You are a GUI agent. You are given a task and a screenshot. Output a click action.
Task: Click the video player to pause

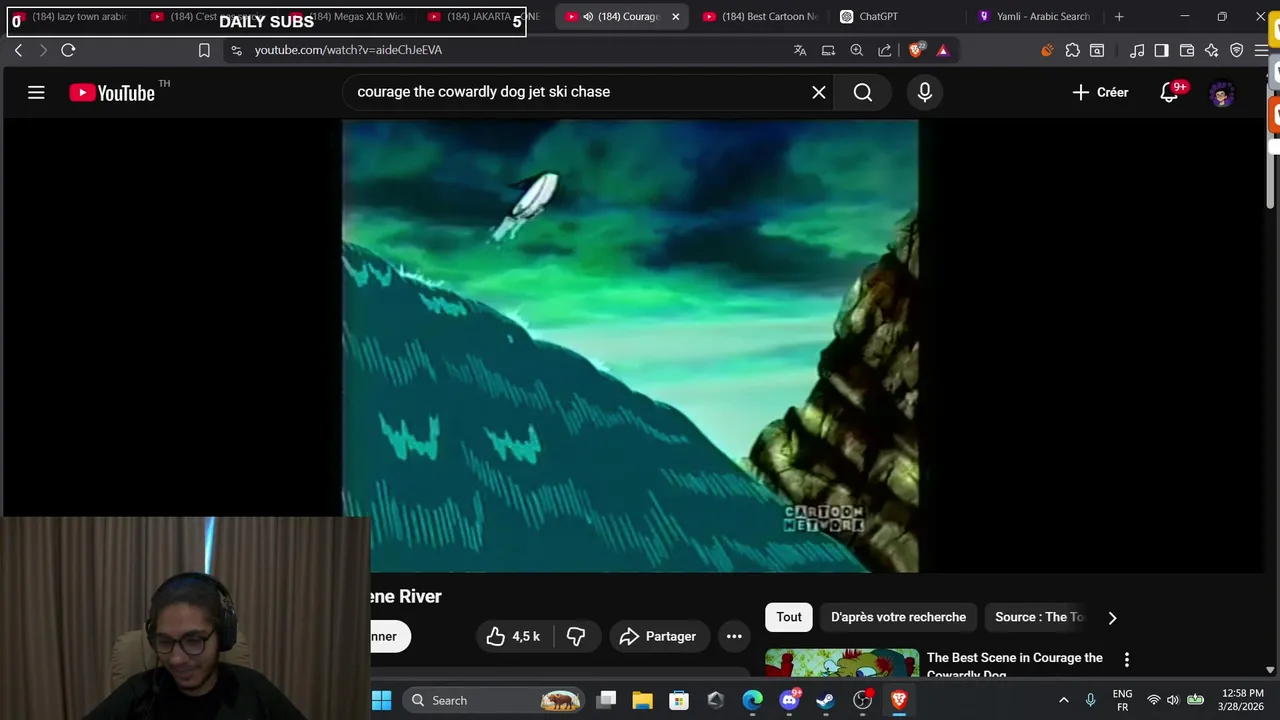pyautogui.click(x=630, y=346)
